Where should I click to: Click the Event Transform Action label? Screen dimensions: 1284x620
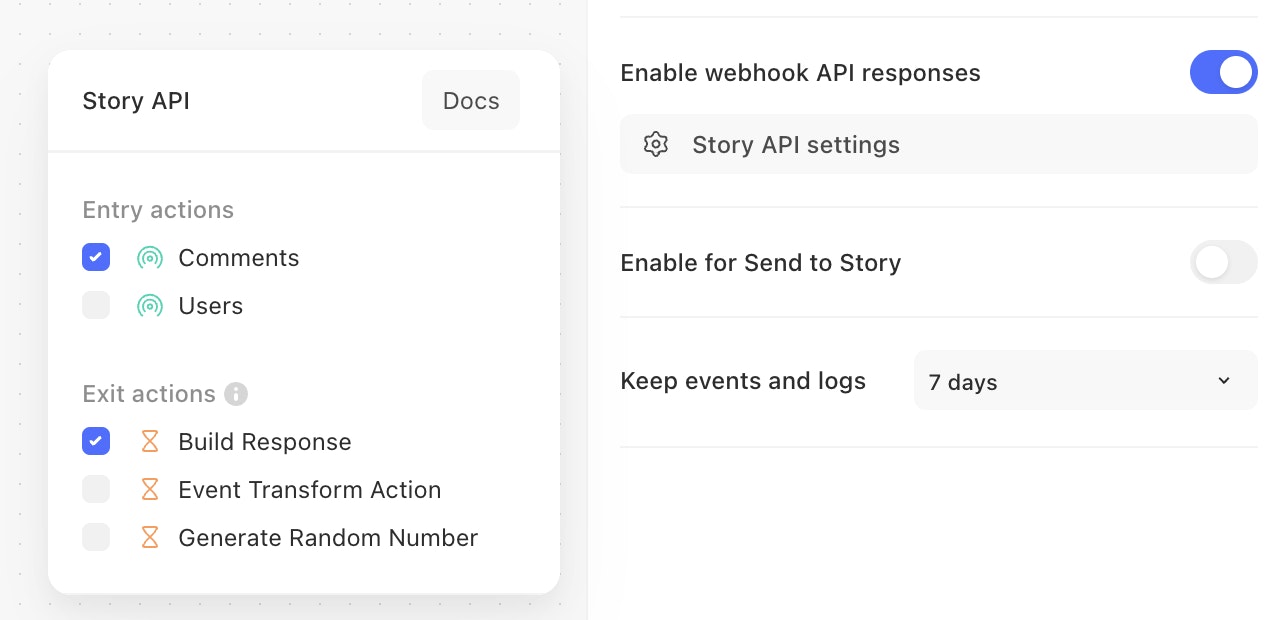pos(310,490)
